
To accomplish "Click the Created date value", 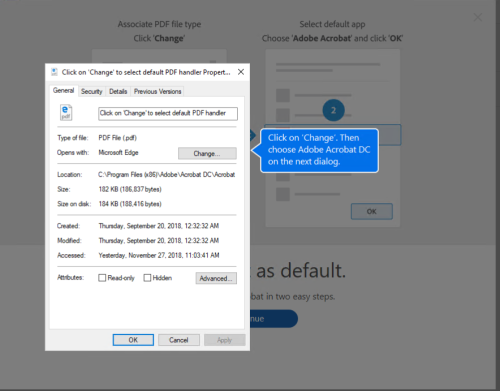I will click(159, 226).
